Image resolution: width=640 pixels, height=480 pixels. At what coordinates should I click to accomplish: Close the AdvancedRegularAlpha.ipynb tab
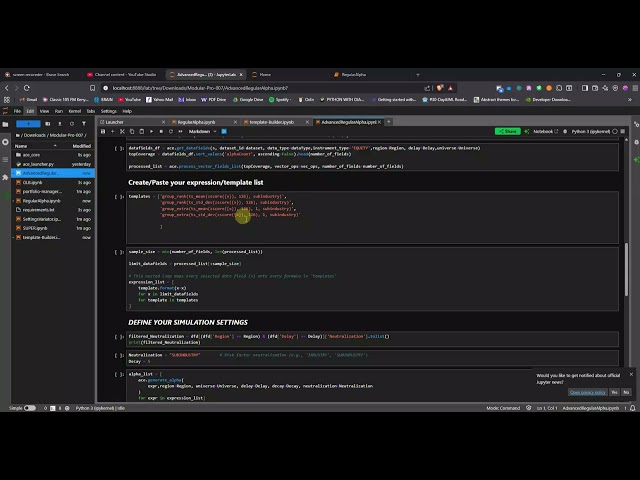click(x=379, y=122)
